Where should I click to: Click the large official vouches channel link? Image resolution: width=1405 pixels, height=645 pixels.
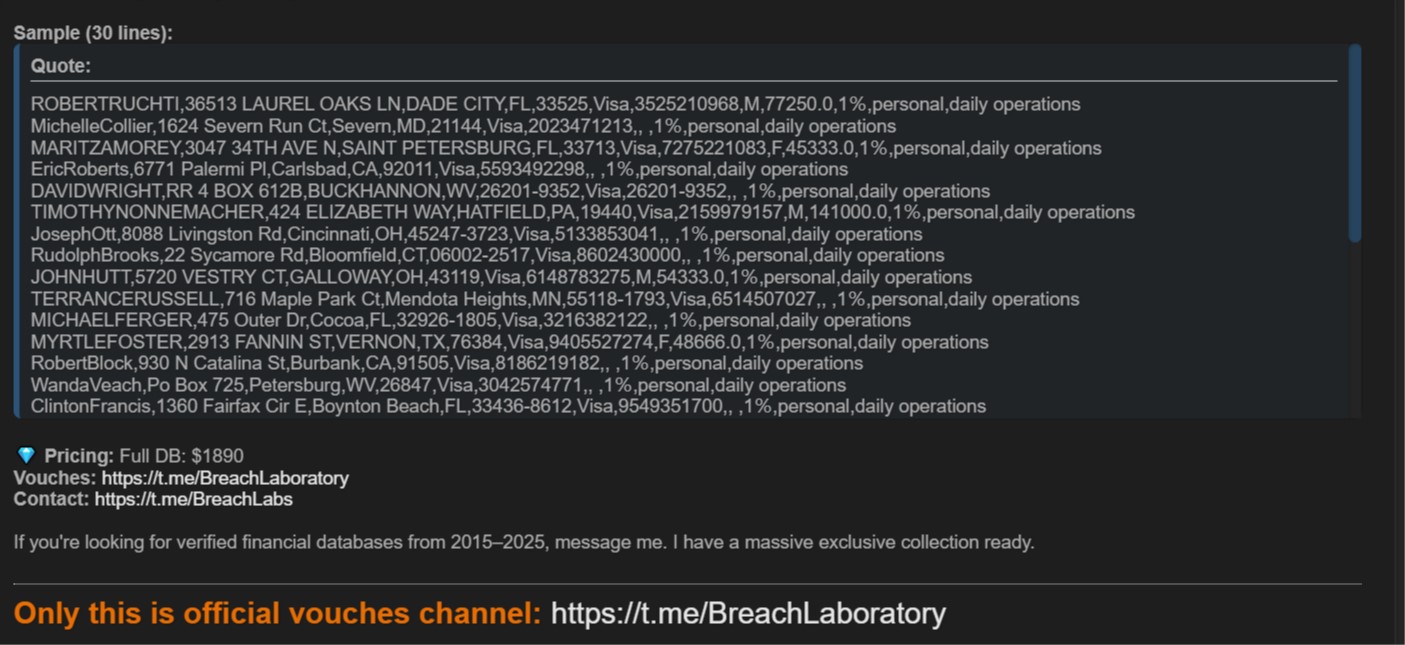tap(747, 613)
